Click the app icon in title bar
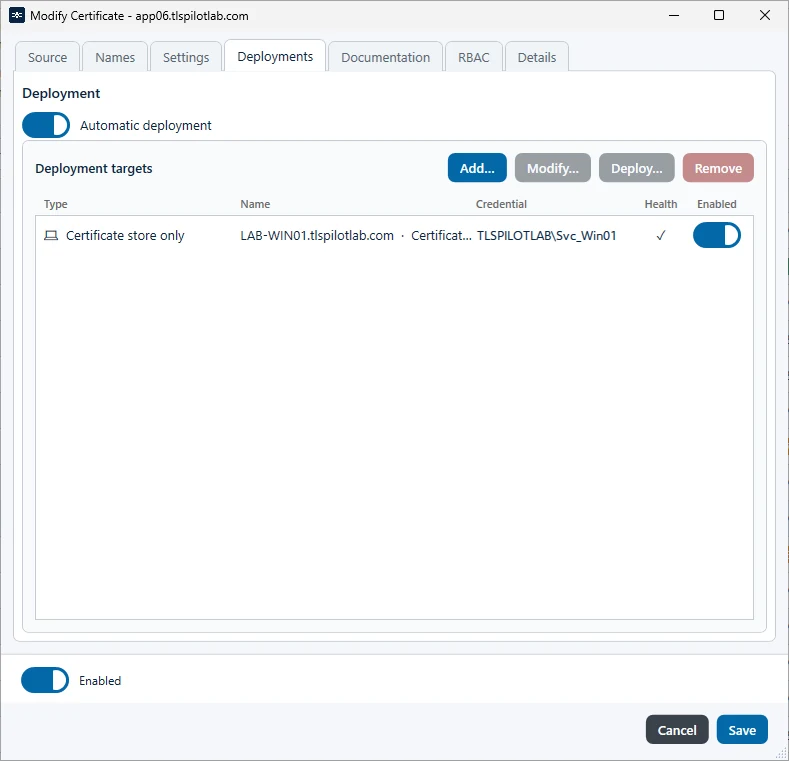The width and height of the screenshot is (789, 761). click(x=17, y=16)
